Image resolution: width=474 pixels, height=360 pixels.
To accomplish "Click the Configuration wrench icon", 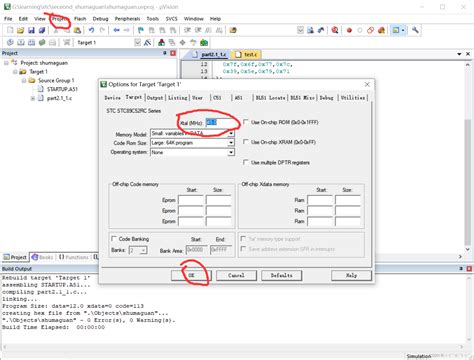I will (415, 30).
